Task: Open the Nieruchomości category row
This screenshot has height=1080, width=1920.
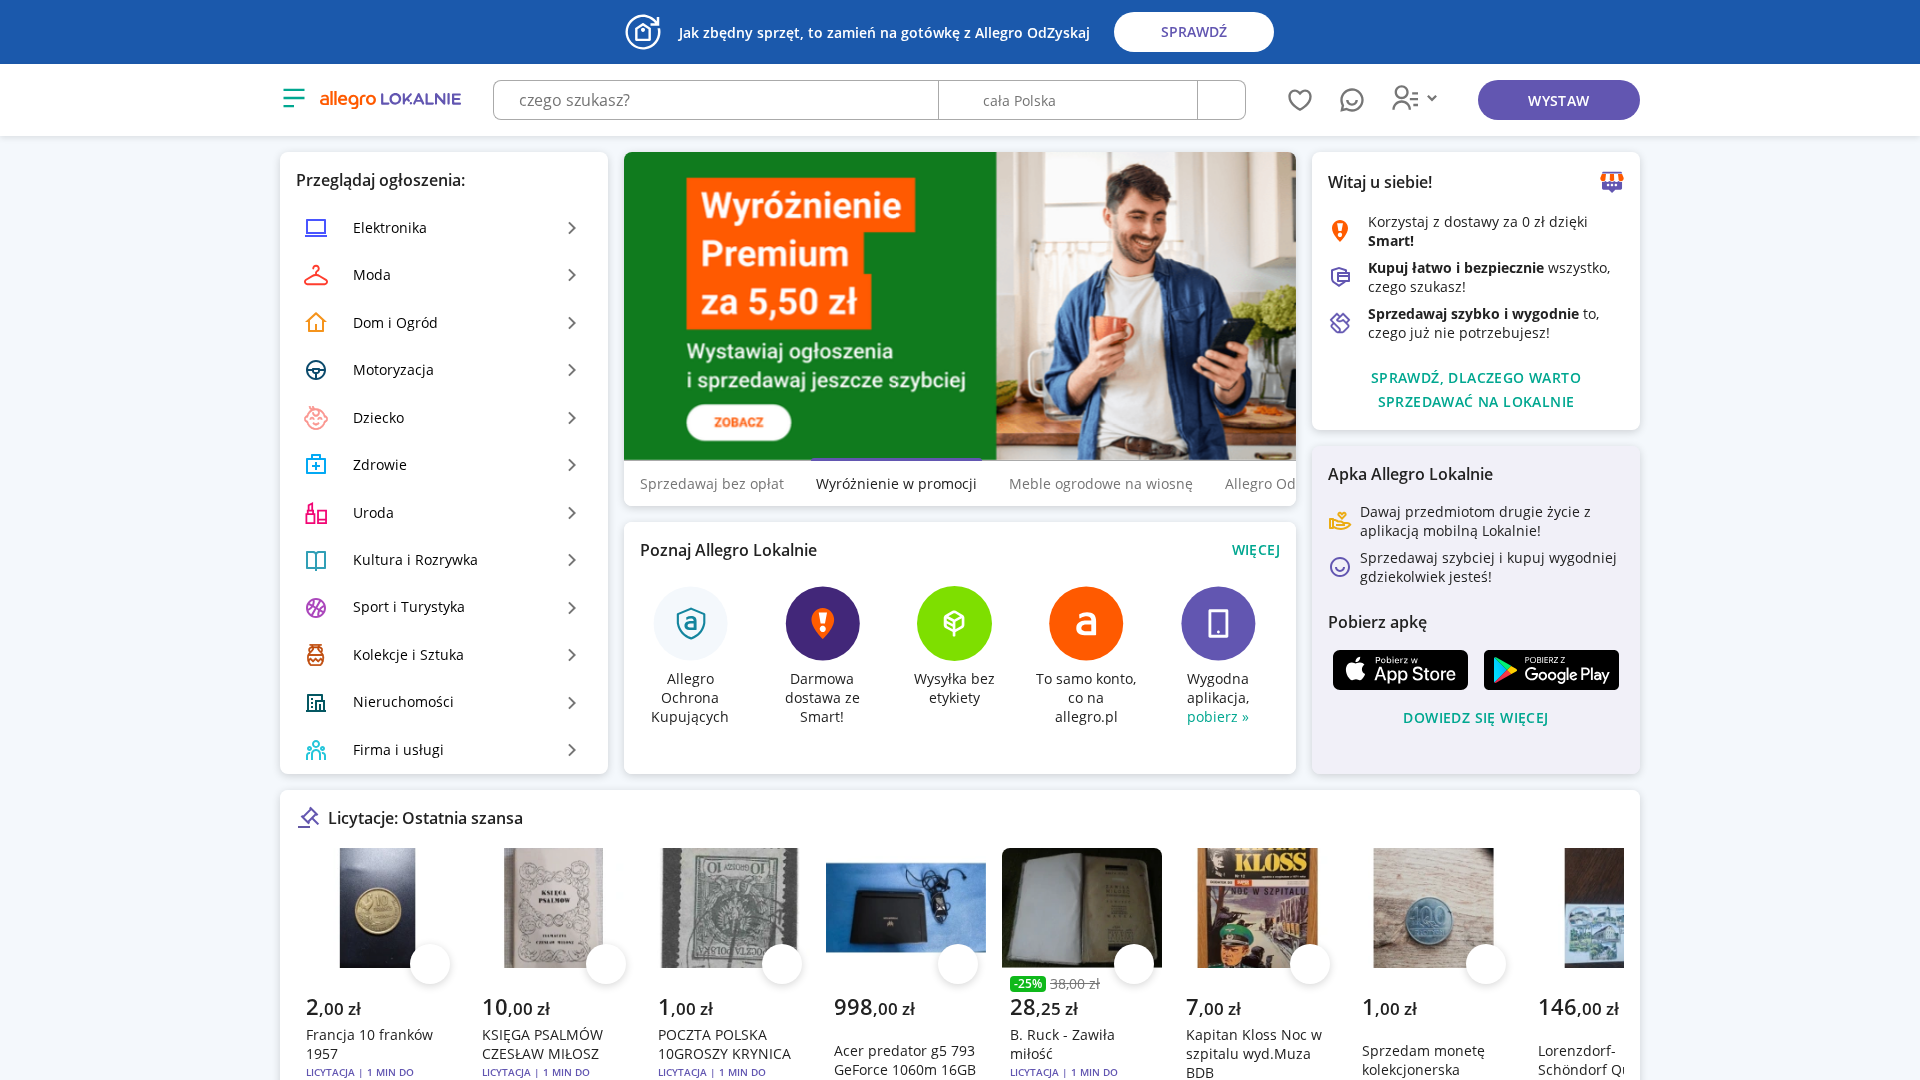Action: coord(444,703)
